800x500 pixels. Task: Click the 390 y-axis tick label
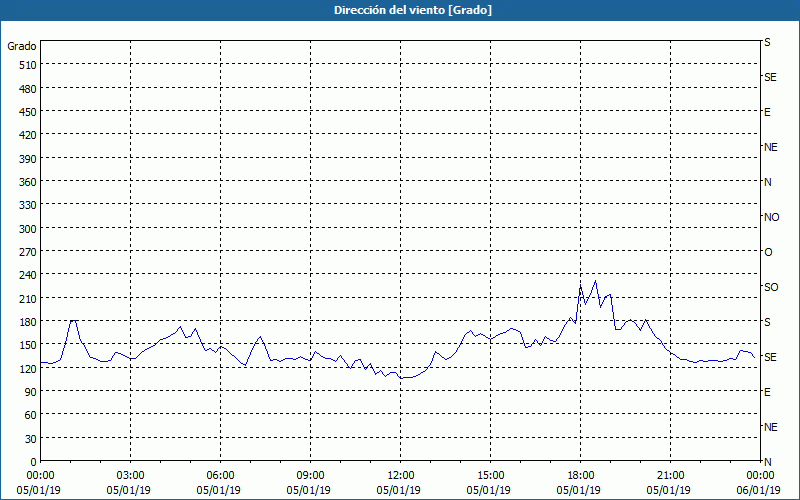[28, 159]
